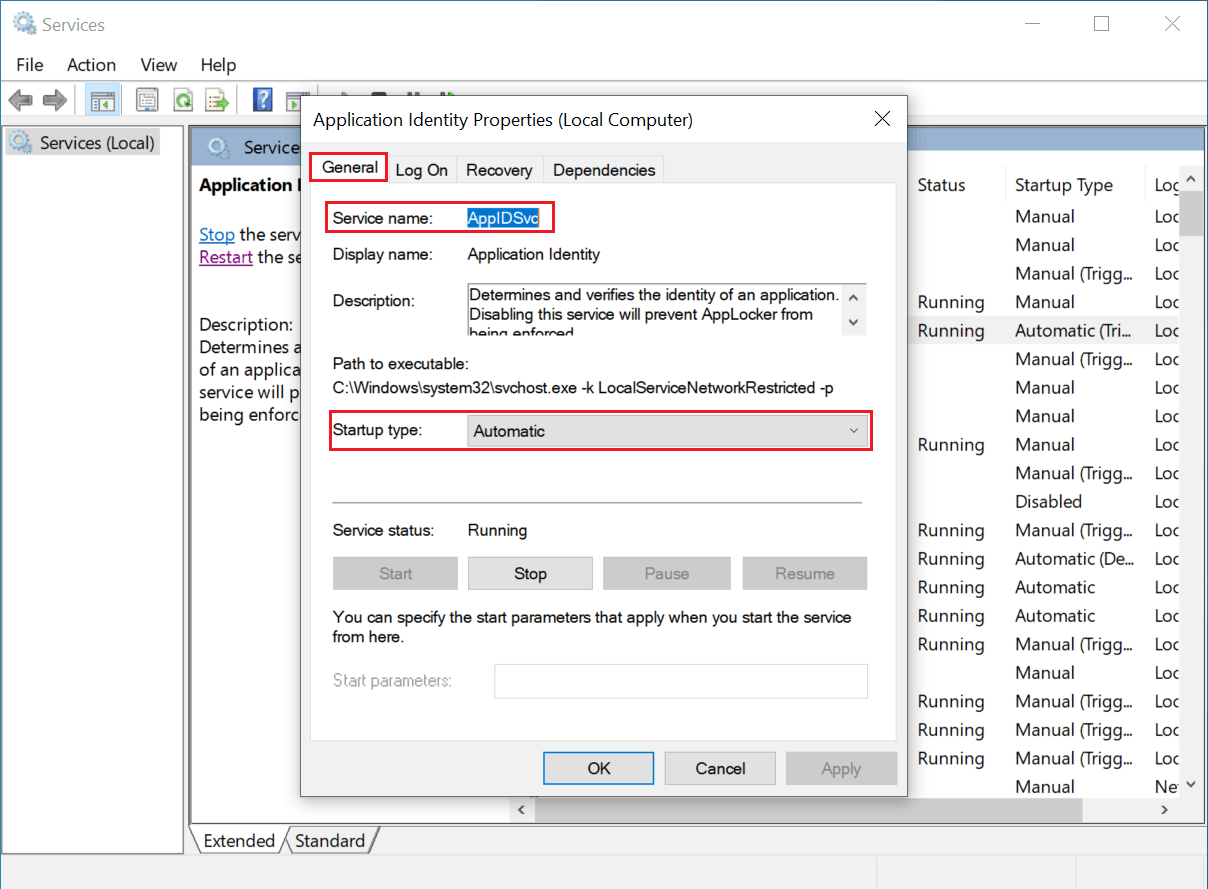Open the View menu

pyautogui.click(x=158, y=65)
